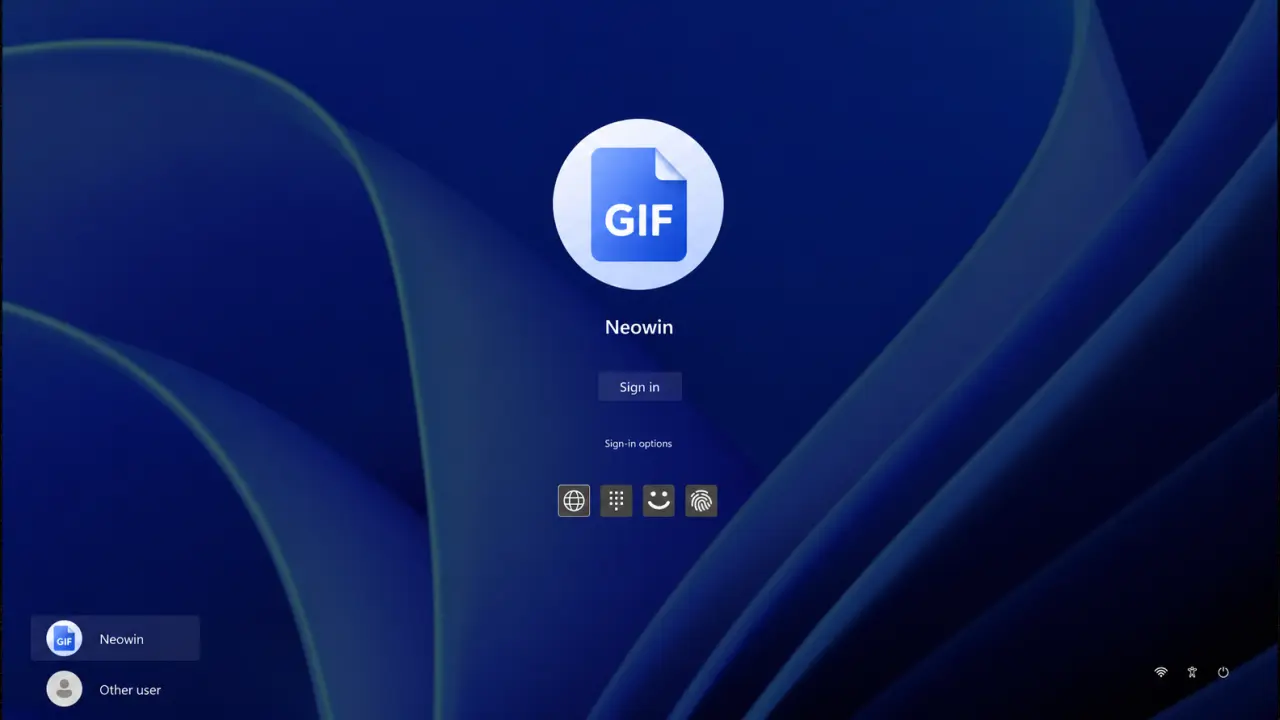Open the accessibility options icon

(1192, 672)
